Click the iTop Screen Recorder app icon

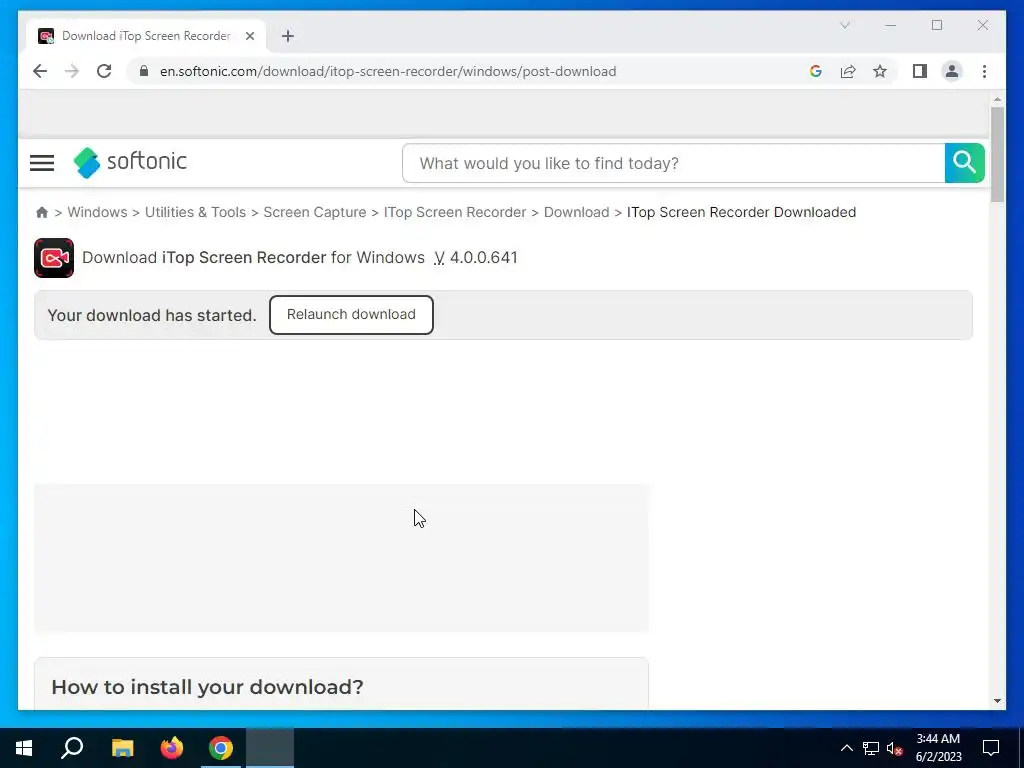click(54, 258)
